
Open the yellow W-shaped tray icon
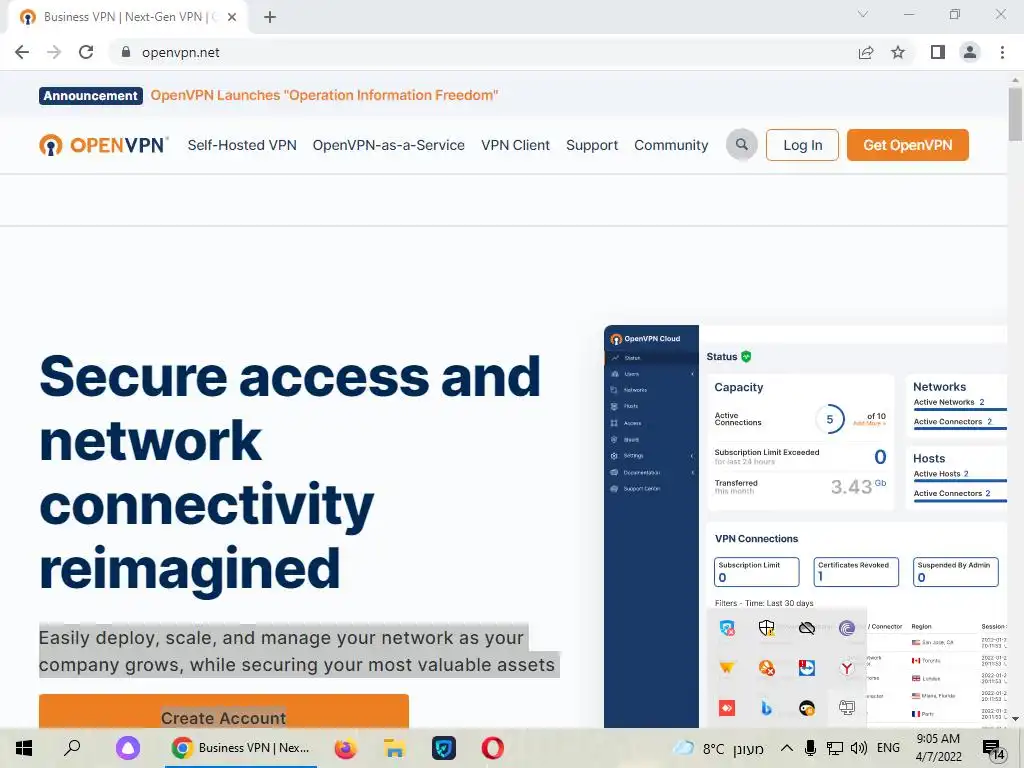coord(727,668)
